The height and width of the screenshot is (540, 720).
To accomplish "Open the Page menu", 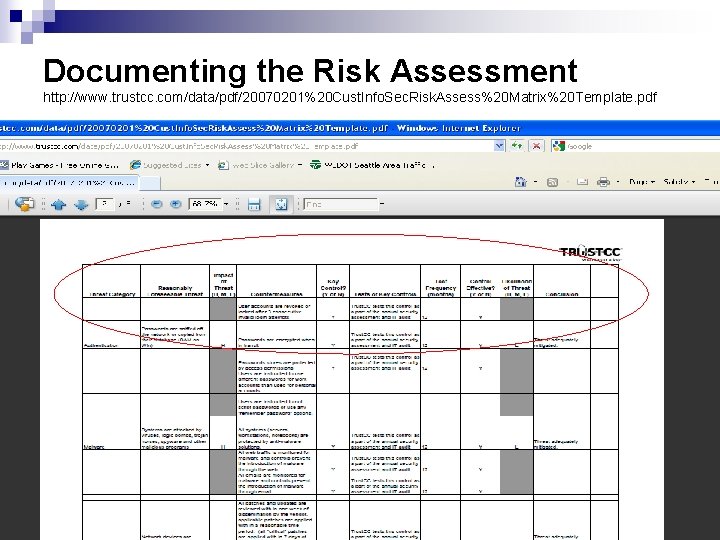I will 641,182.
